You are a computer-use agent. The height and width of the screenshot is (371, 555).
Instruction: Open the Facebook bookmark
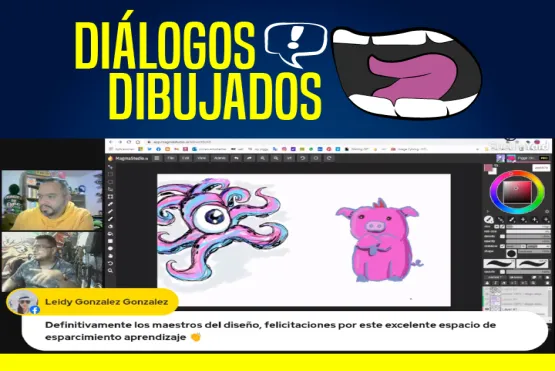click(159, 149)
